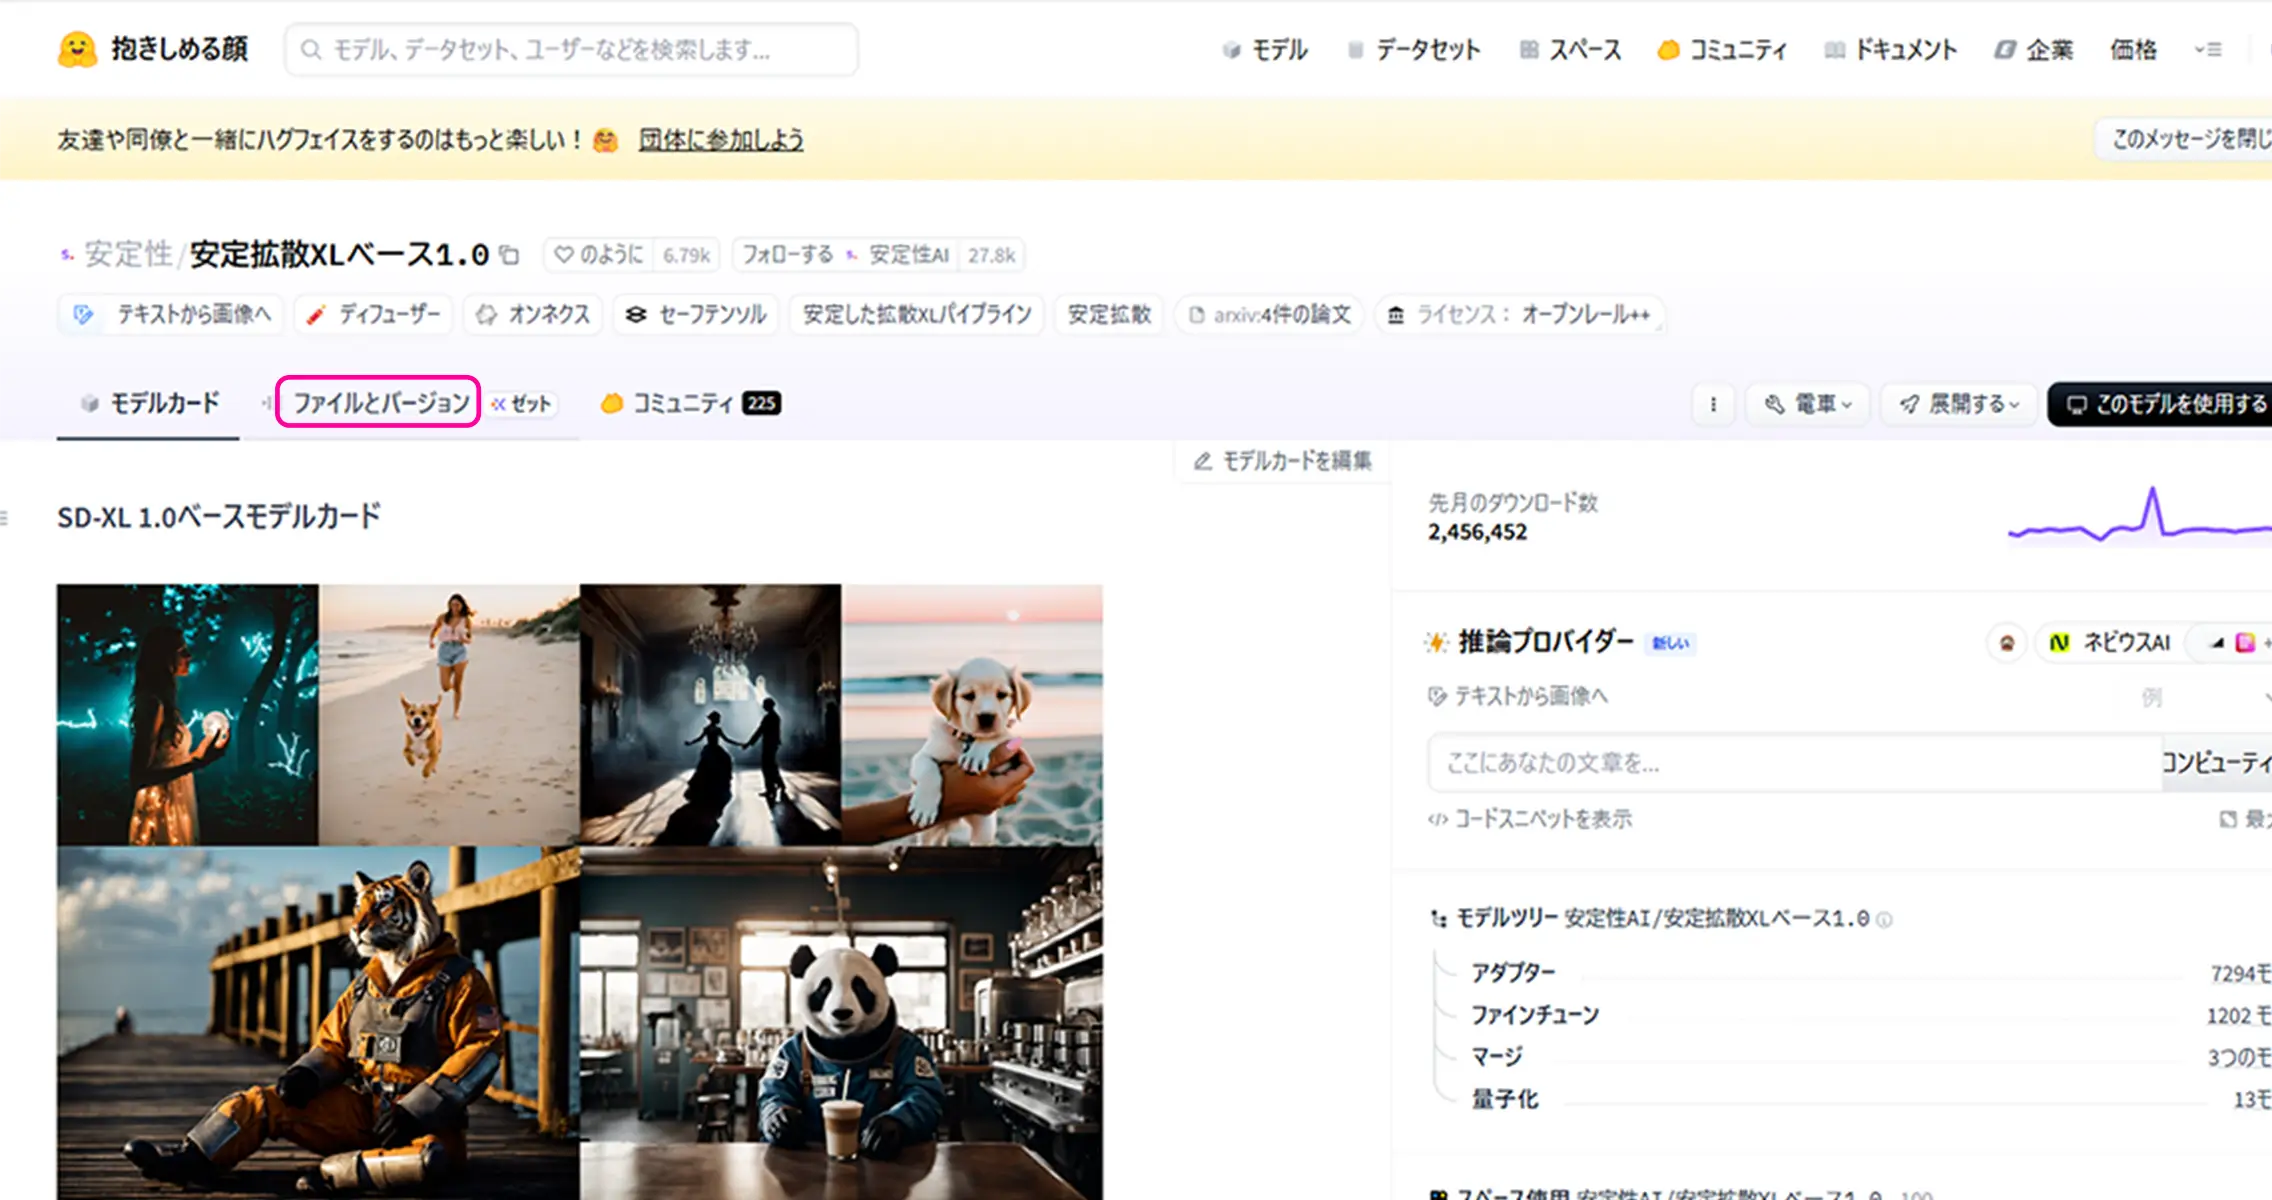Viewport: 2272px width, 1200px height.
Task: Open コミュニティ in the top navigation
Action: point(1722,50)
